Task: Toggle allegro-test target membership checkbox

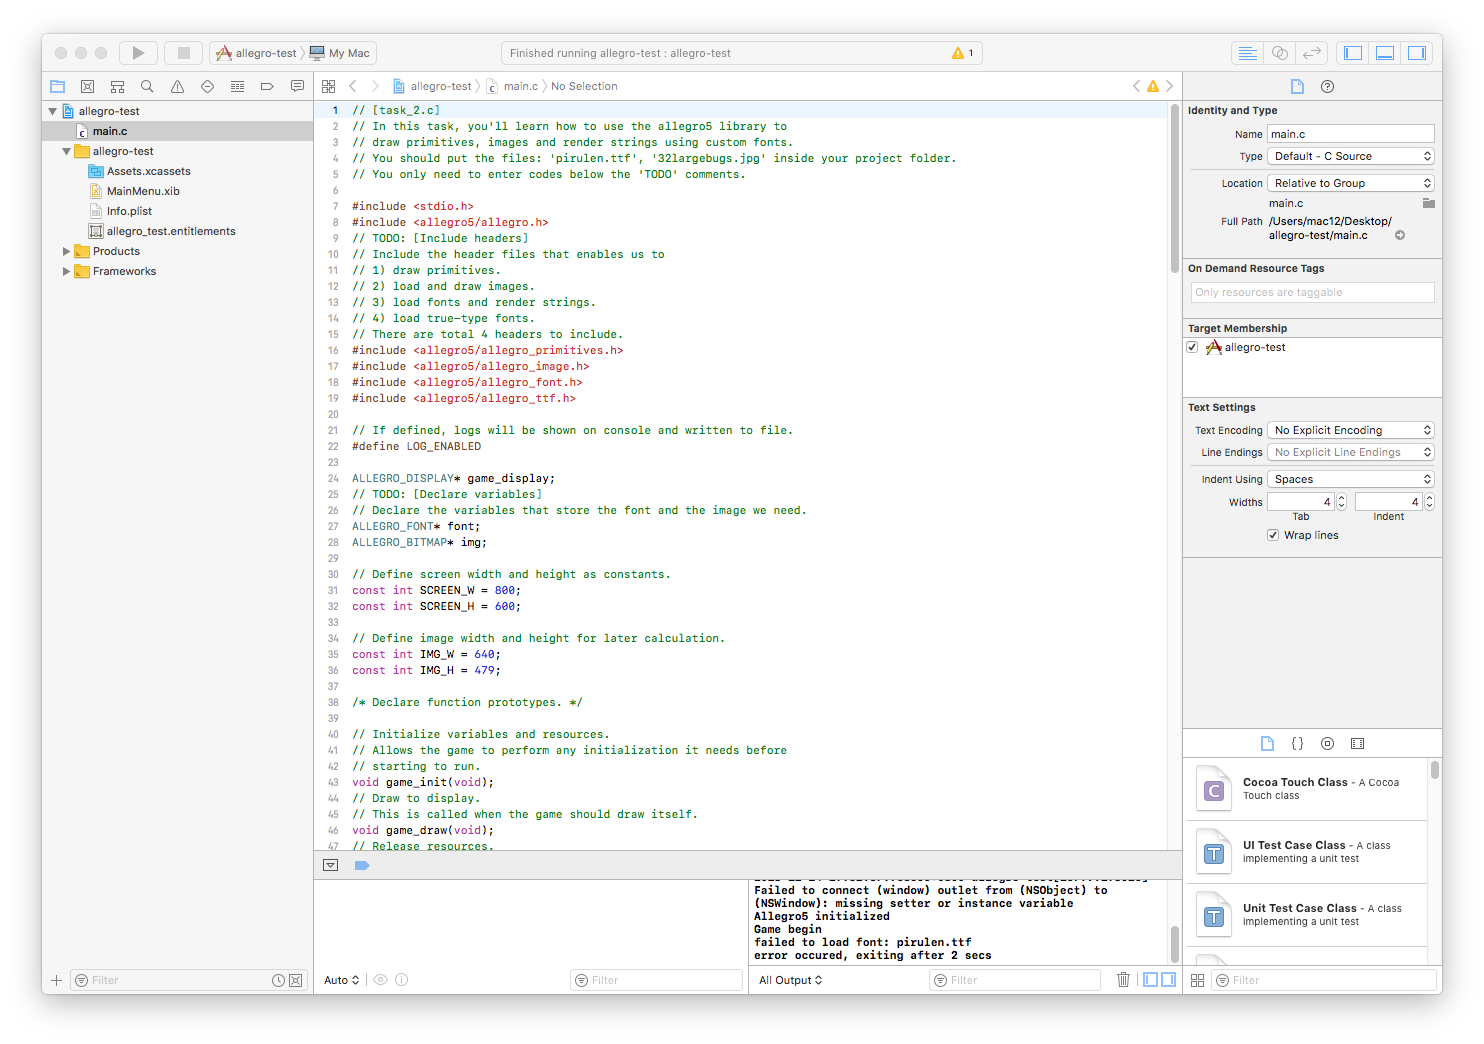Action: click(1192, 347)
